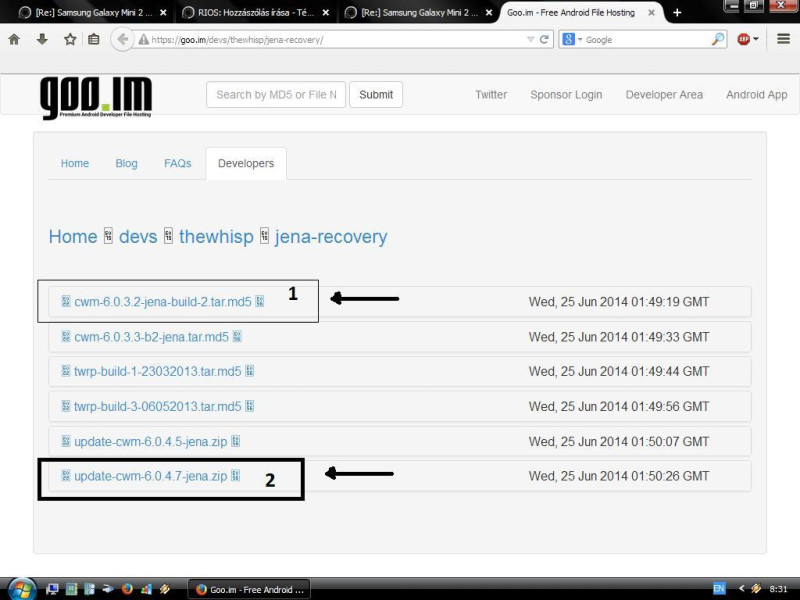
Task: Select the Home navigation tab
Action: [74, 163]
